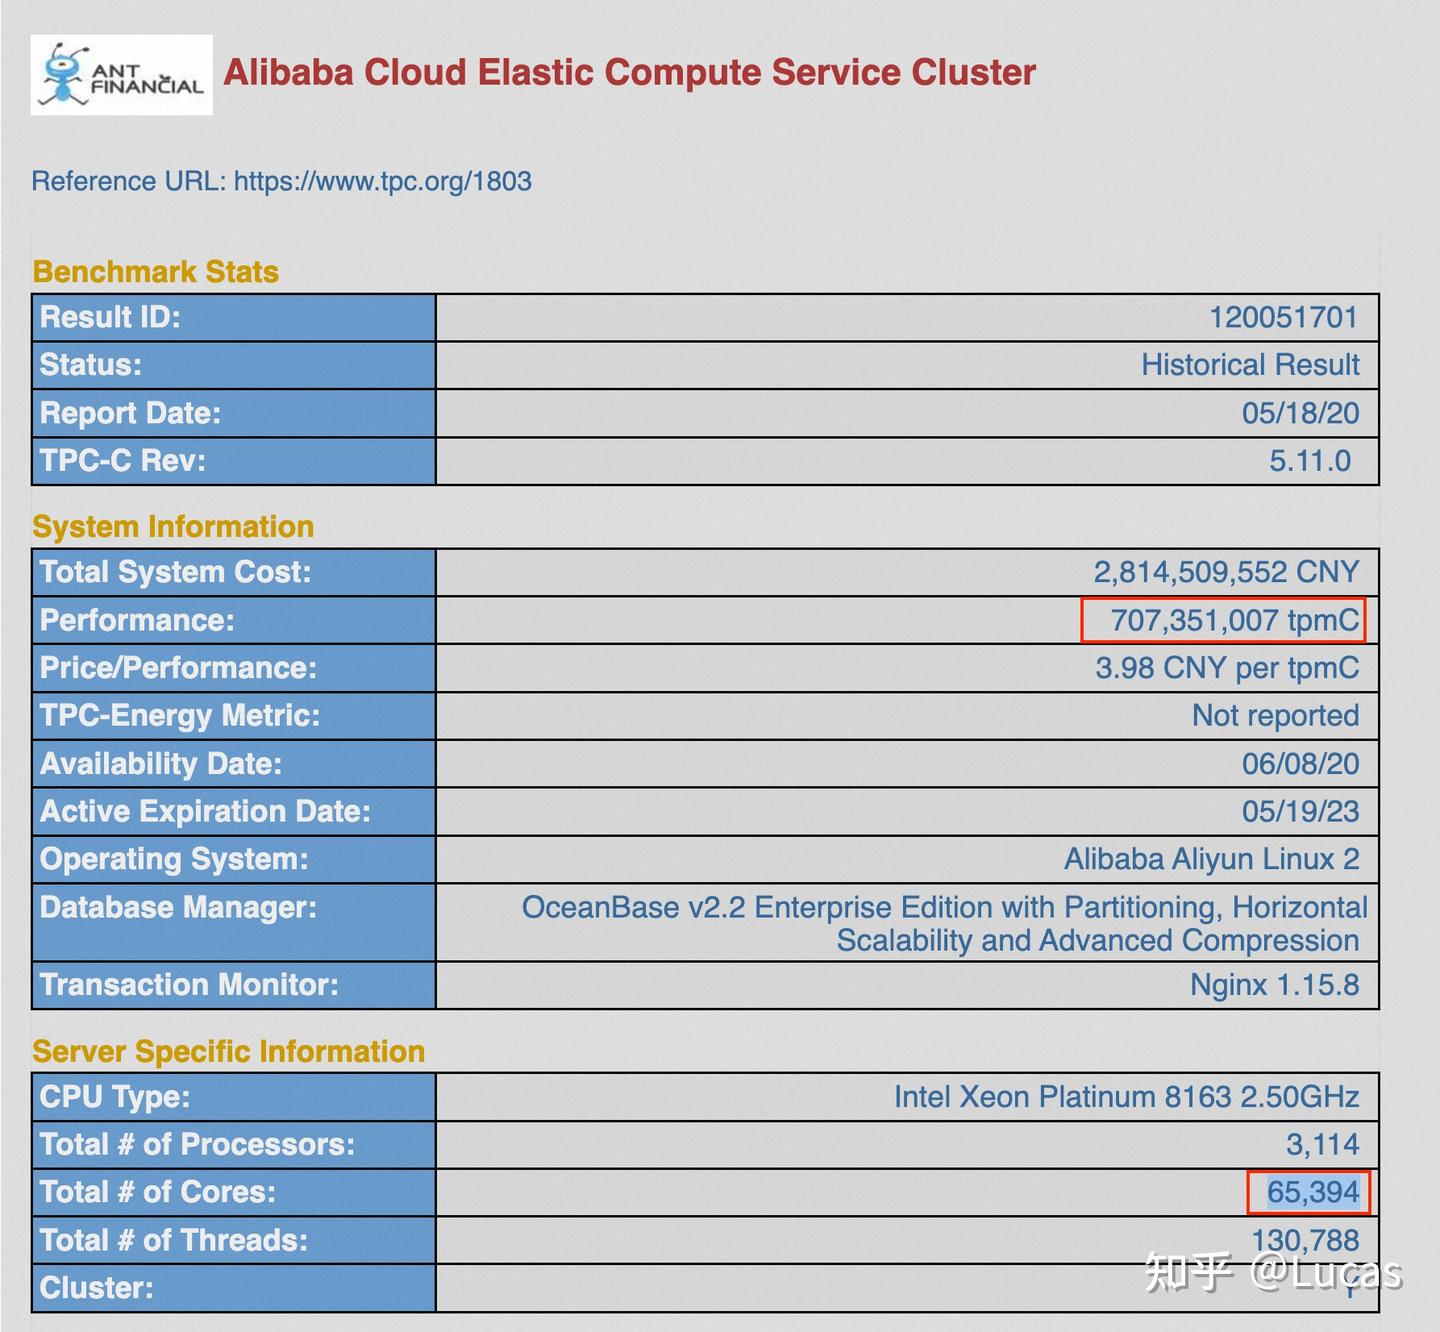Click the Nginx 1.15.8 transaction monitor value
This screenshot has height=1332, width=1440.
[x=1274, y=985]
